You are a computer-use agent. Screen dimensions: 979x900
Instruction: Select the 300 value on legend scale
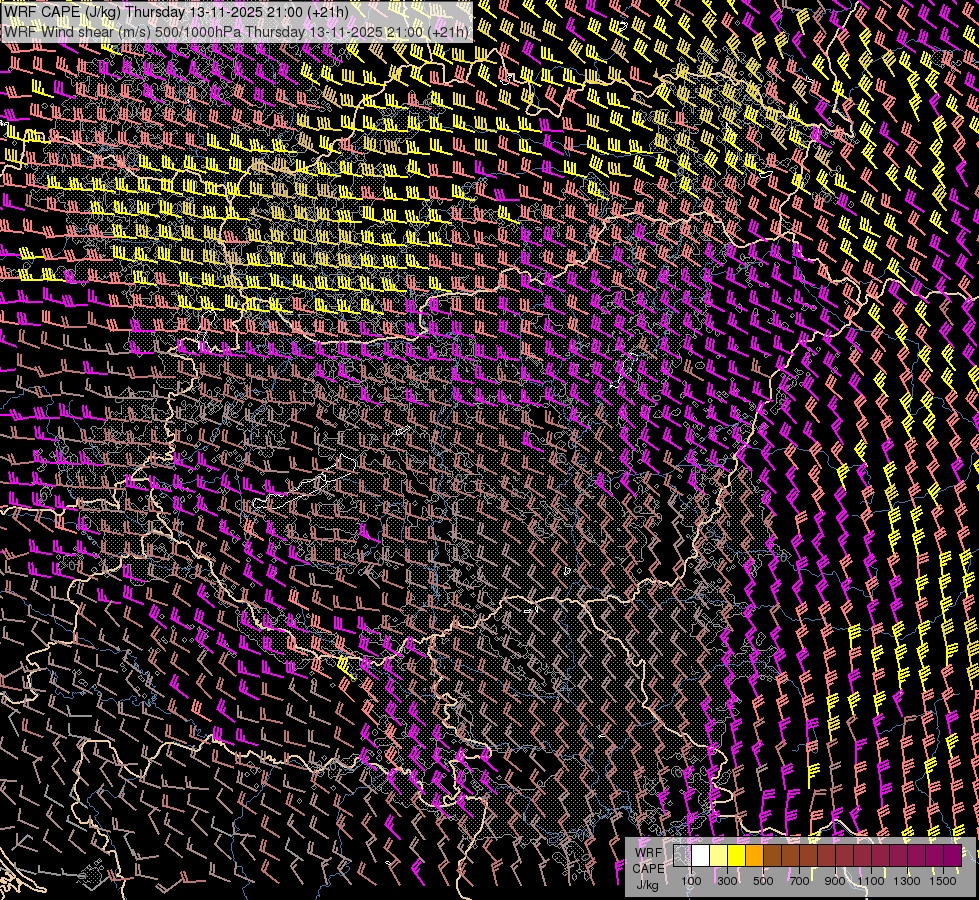point(727,881)
